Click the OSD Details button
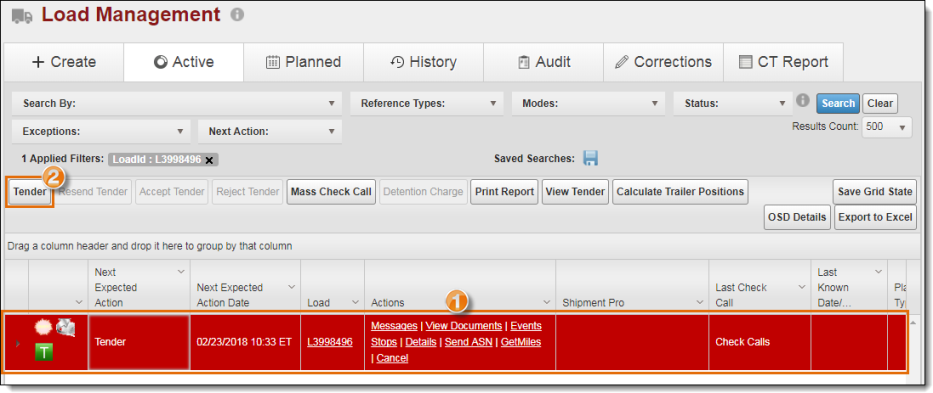Image resolution: width=933 pixels, height=393 pixels. tap(797, 217)
